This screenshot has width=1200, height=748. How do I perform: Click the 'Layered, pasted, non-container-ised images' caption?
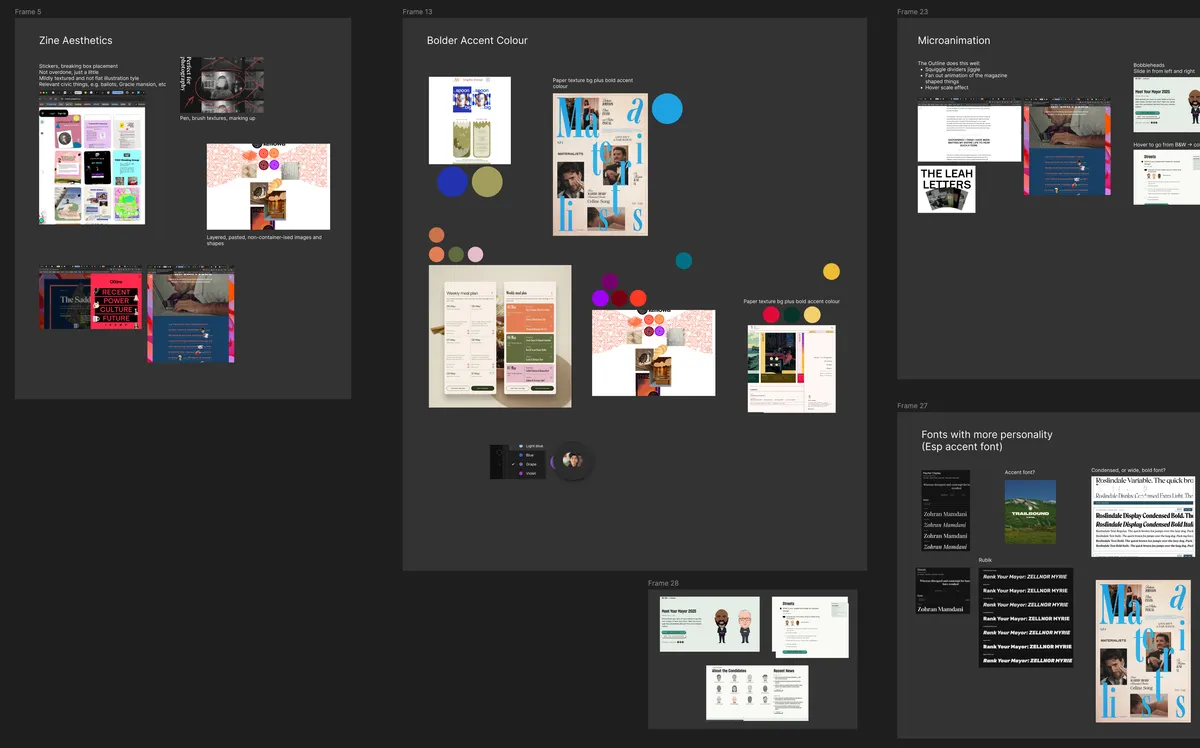click(x=265, y=240)
